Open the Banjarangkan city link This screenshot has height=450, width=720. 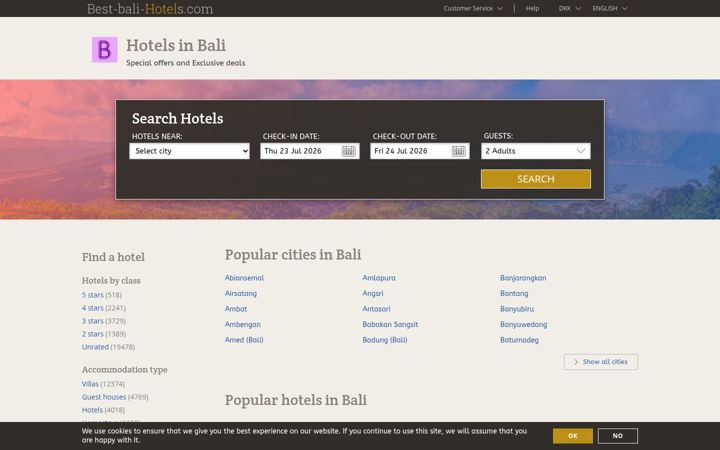click(x=523, y=278)
